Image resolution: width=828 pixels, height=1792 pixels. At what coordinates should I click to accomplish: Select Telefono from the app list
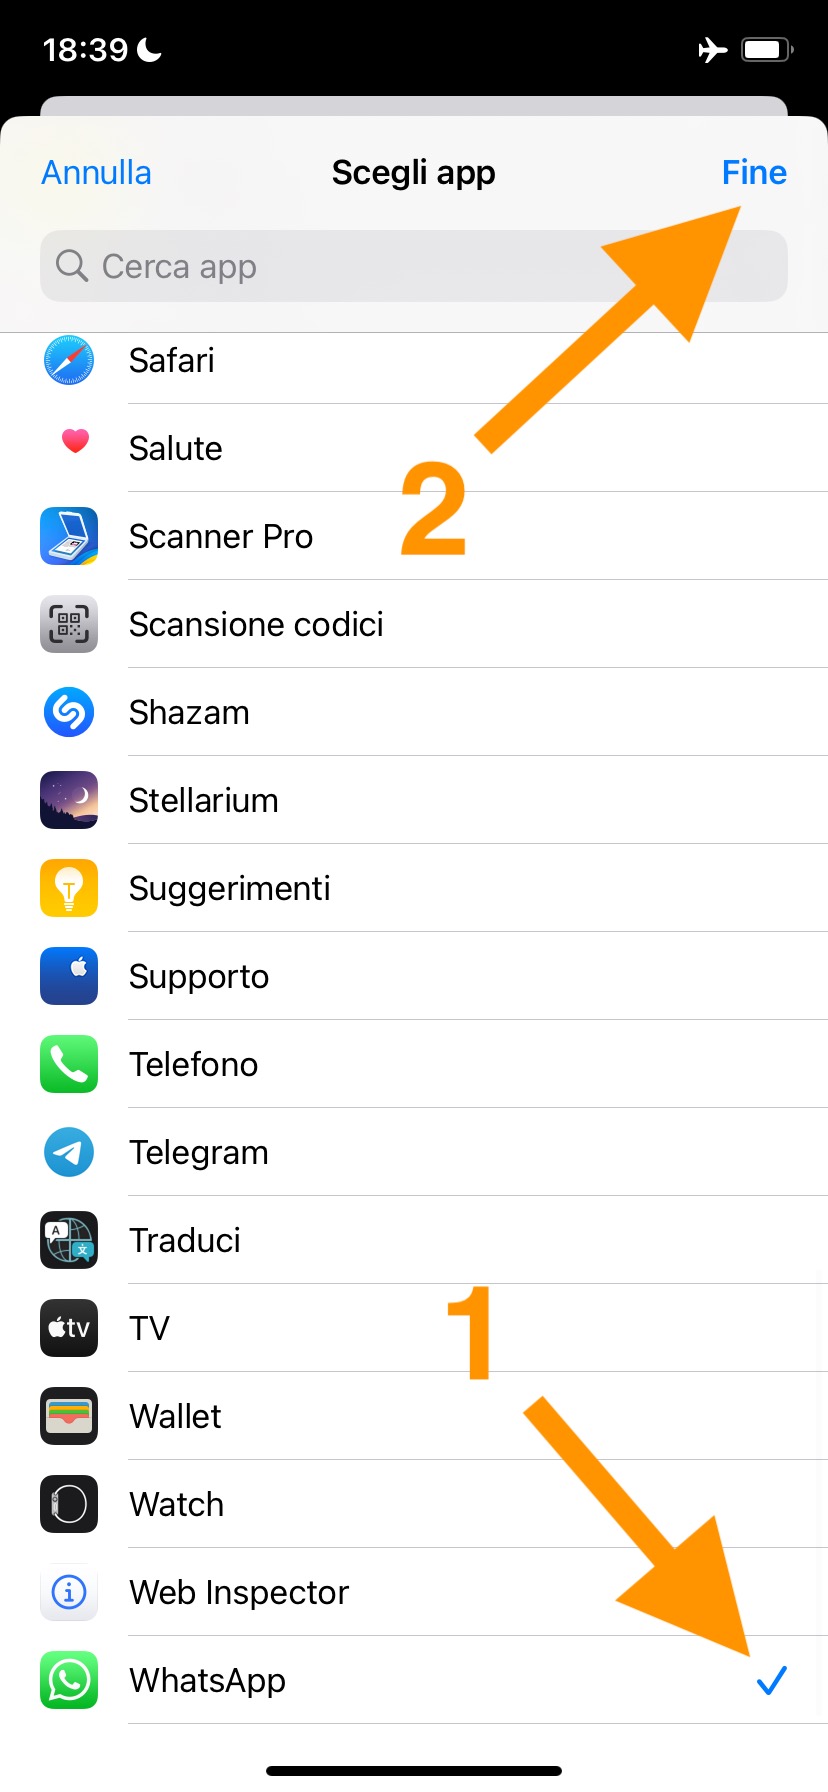194,1064
